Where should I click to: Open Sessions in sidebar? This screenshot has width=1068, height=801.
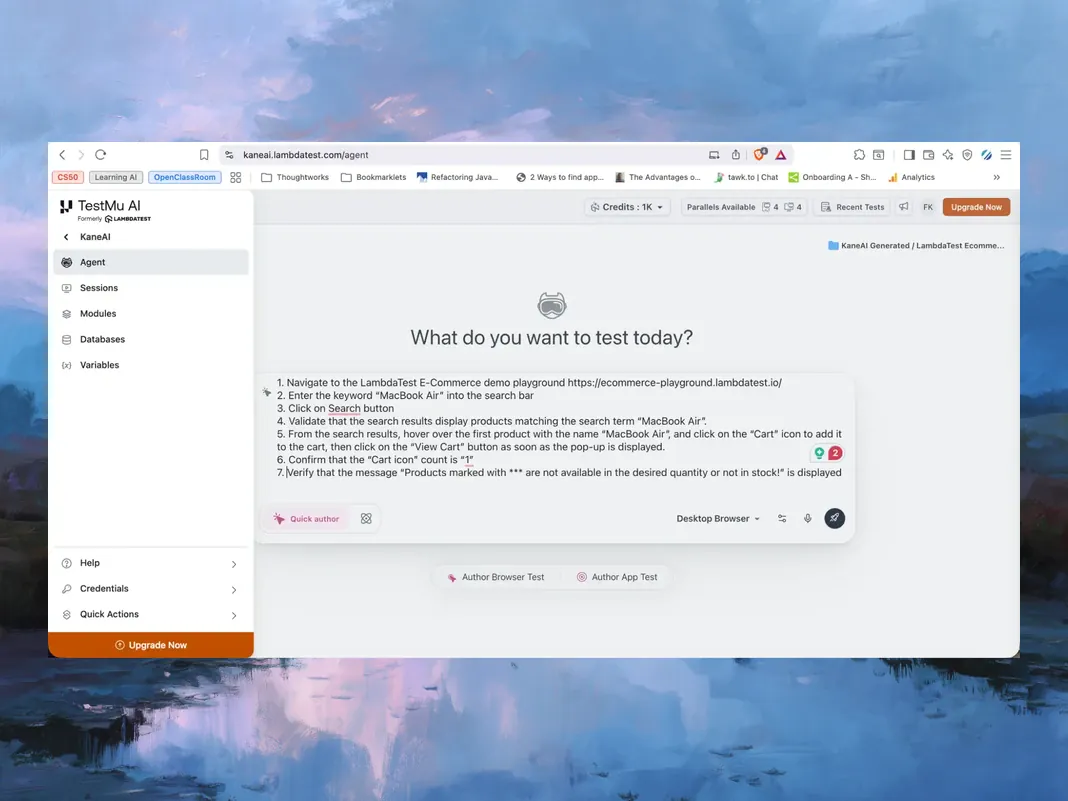[151, 288]
